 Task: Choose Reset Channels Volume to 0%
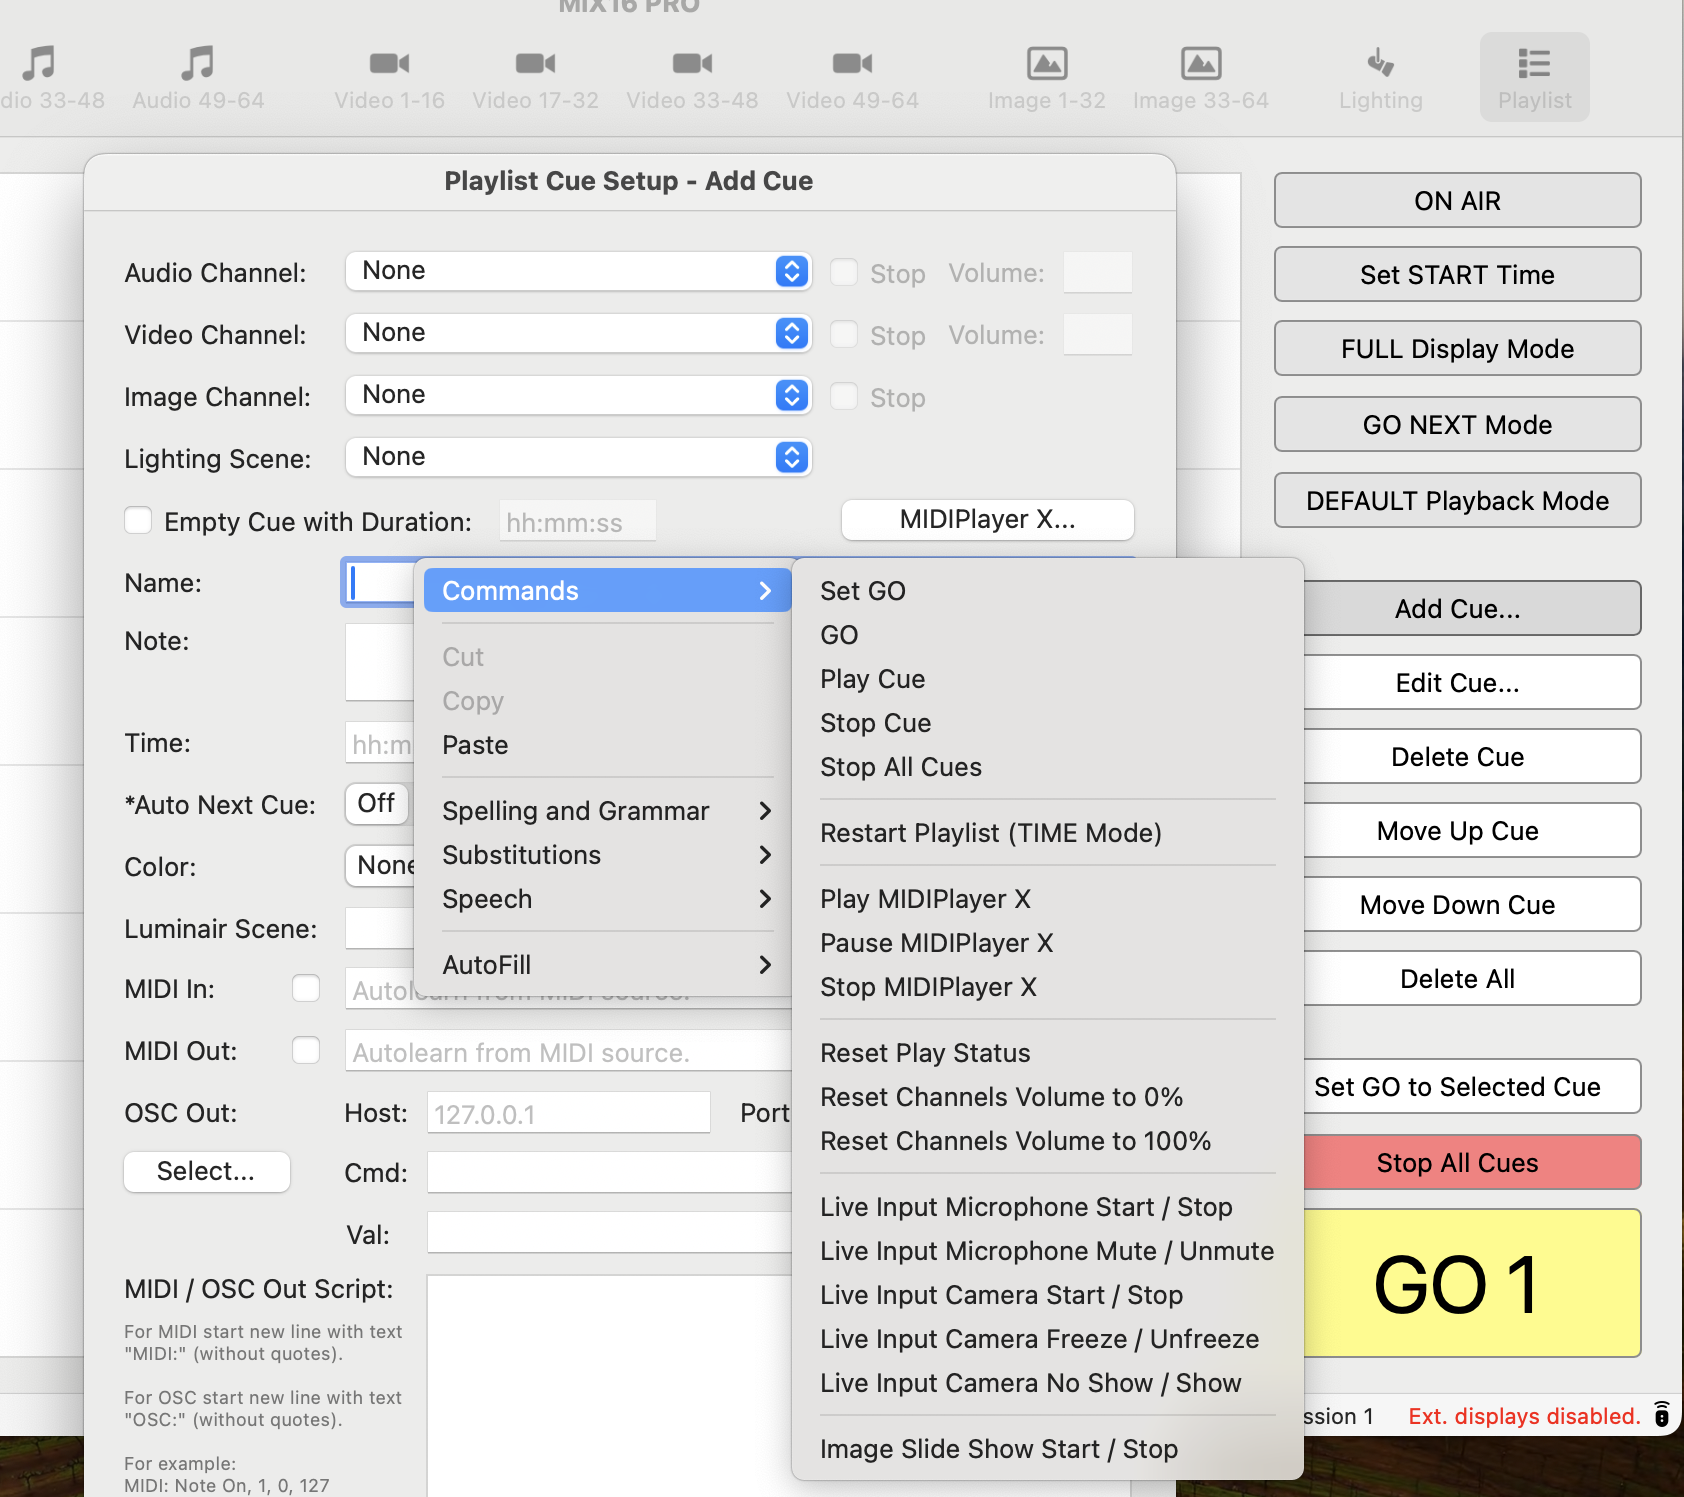1047,1097
